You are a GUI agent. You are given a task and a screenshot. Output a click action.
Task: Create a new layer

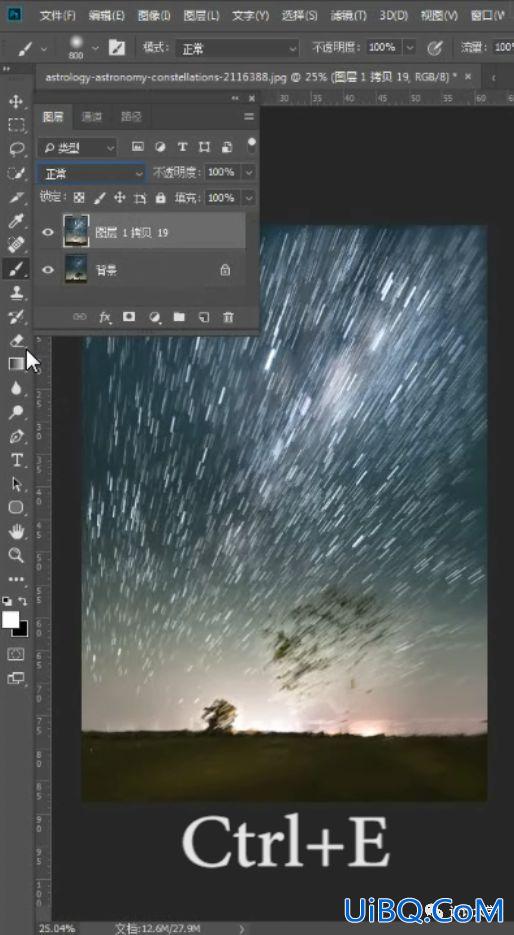(x=204, y=317)
